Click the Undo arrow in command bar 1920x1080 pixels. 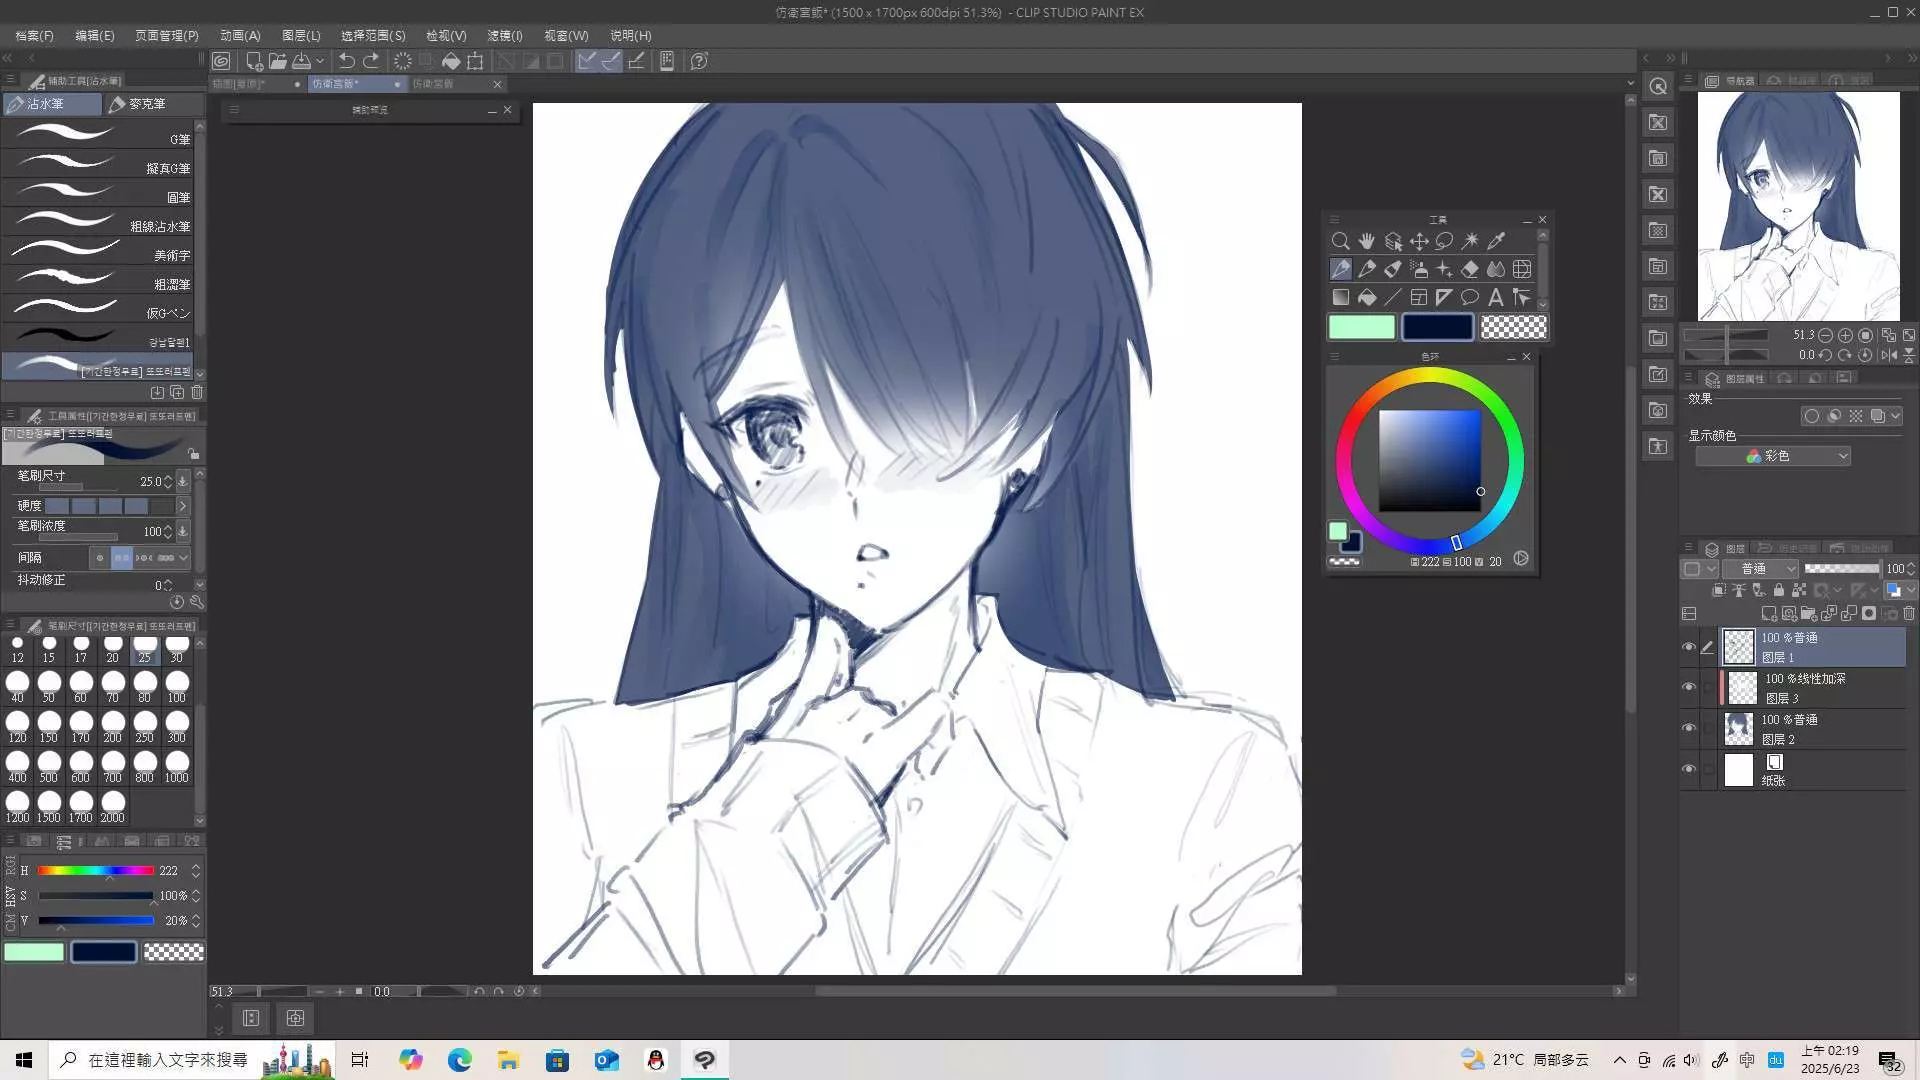click(x=346, y=61)
